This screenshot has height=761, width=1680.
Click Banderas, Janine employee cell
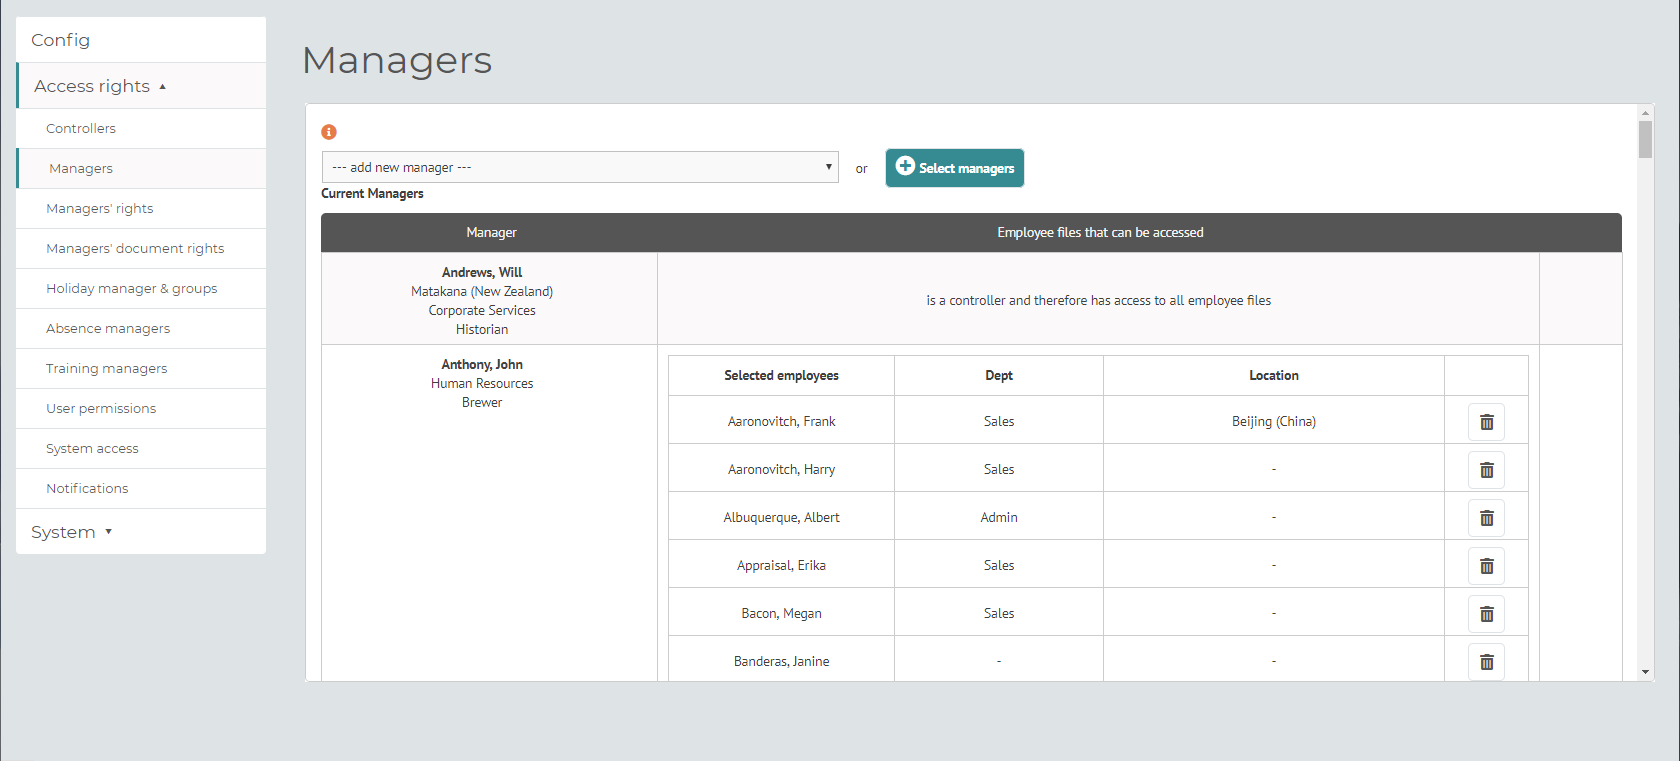coord(781,661)
